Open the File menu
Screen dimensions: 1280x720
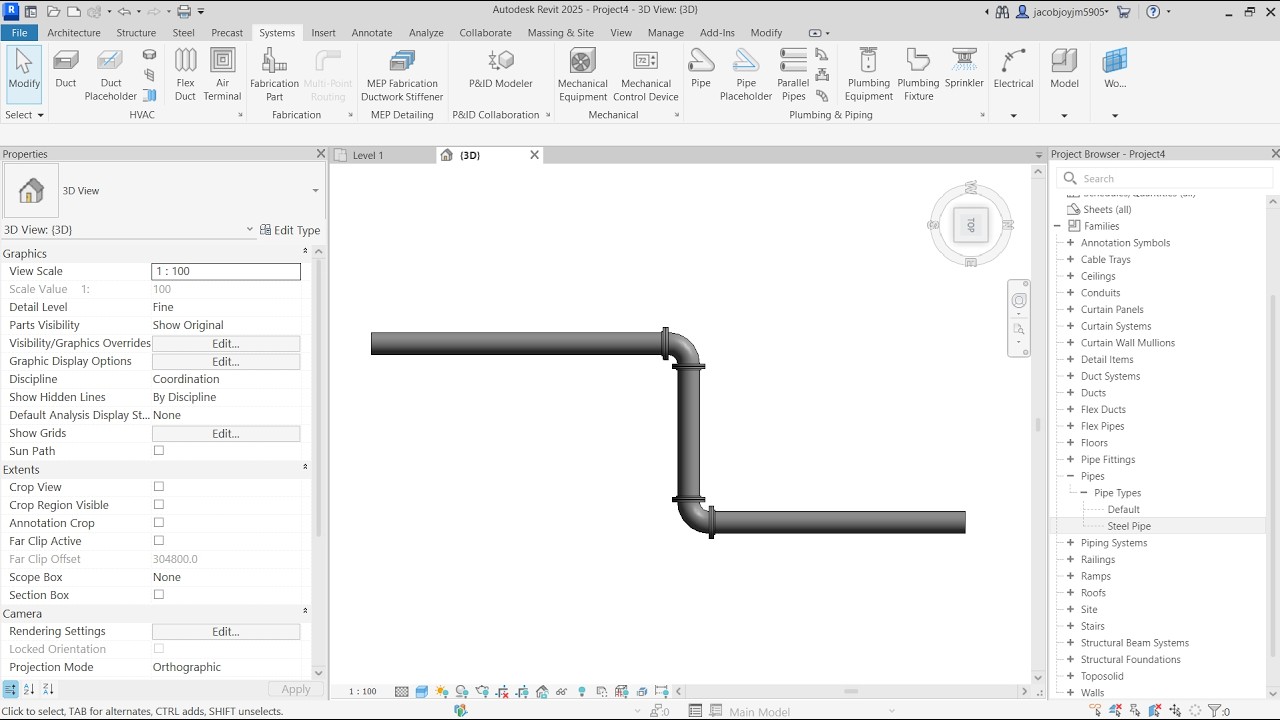pos(20,33)
